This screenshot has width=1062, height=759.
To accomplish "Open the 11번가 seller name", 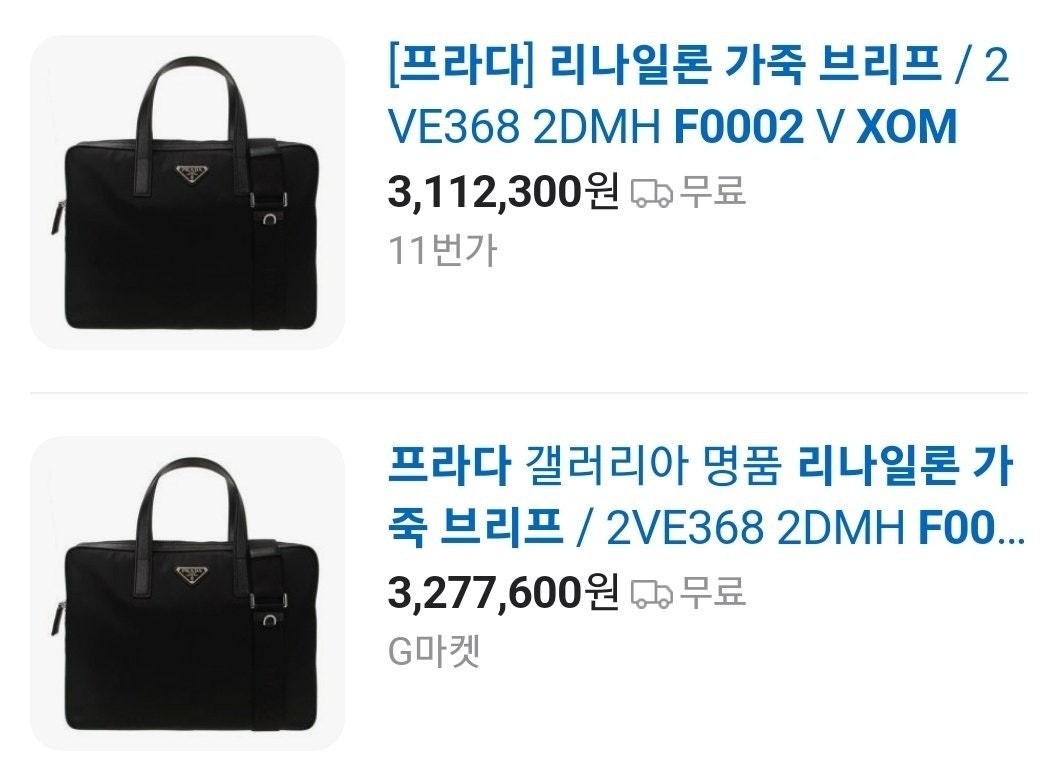I will pos(443,251).
